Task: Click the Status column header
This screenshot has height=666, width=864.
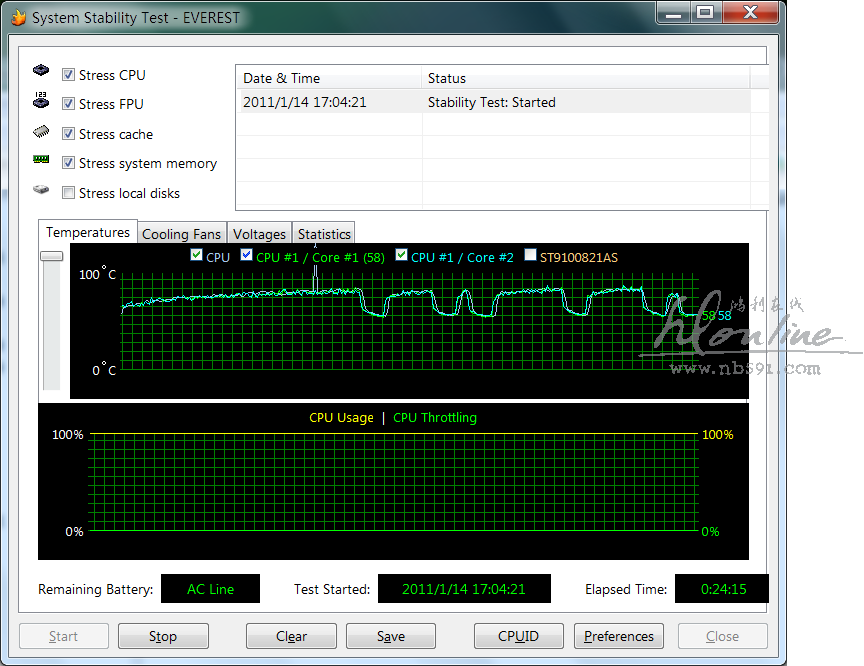Action: (586, 78)
